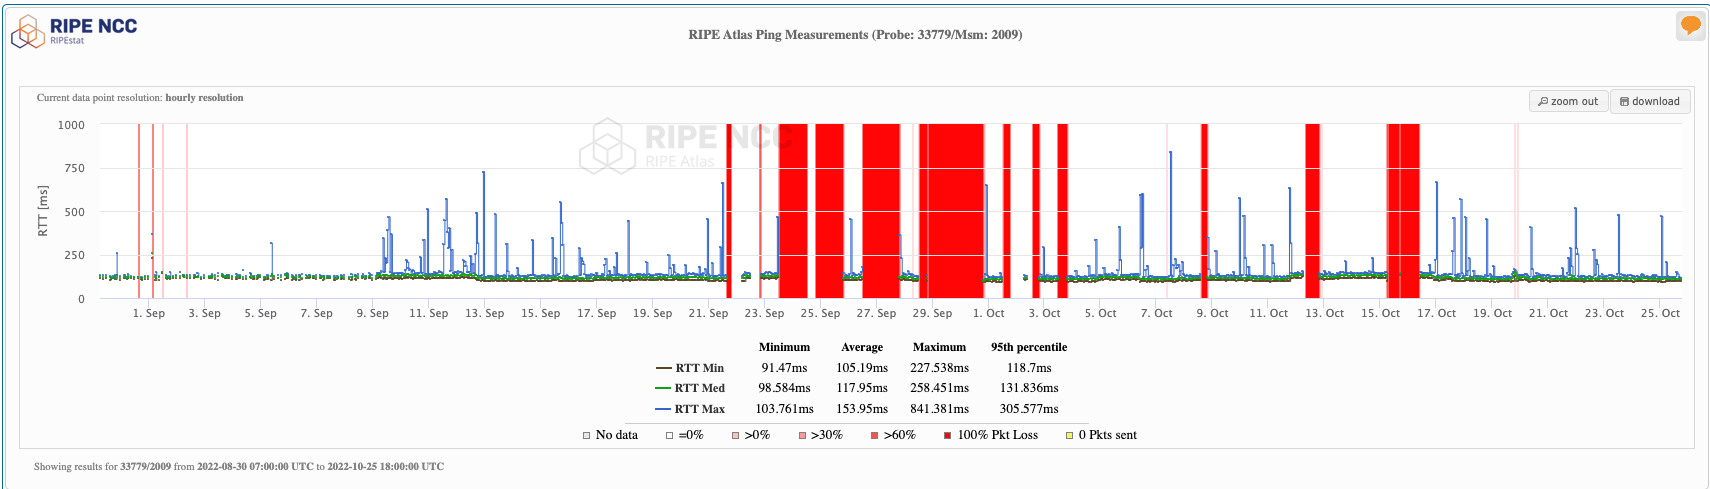The height and width of the screenshot is (489, 1710).
Task: Toggle the RTT Min legend label
Action: (x=699, y=368)
